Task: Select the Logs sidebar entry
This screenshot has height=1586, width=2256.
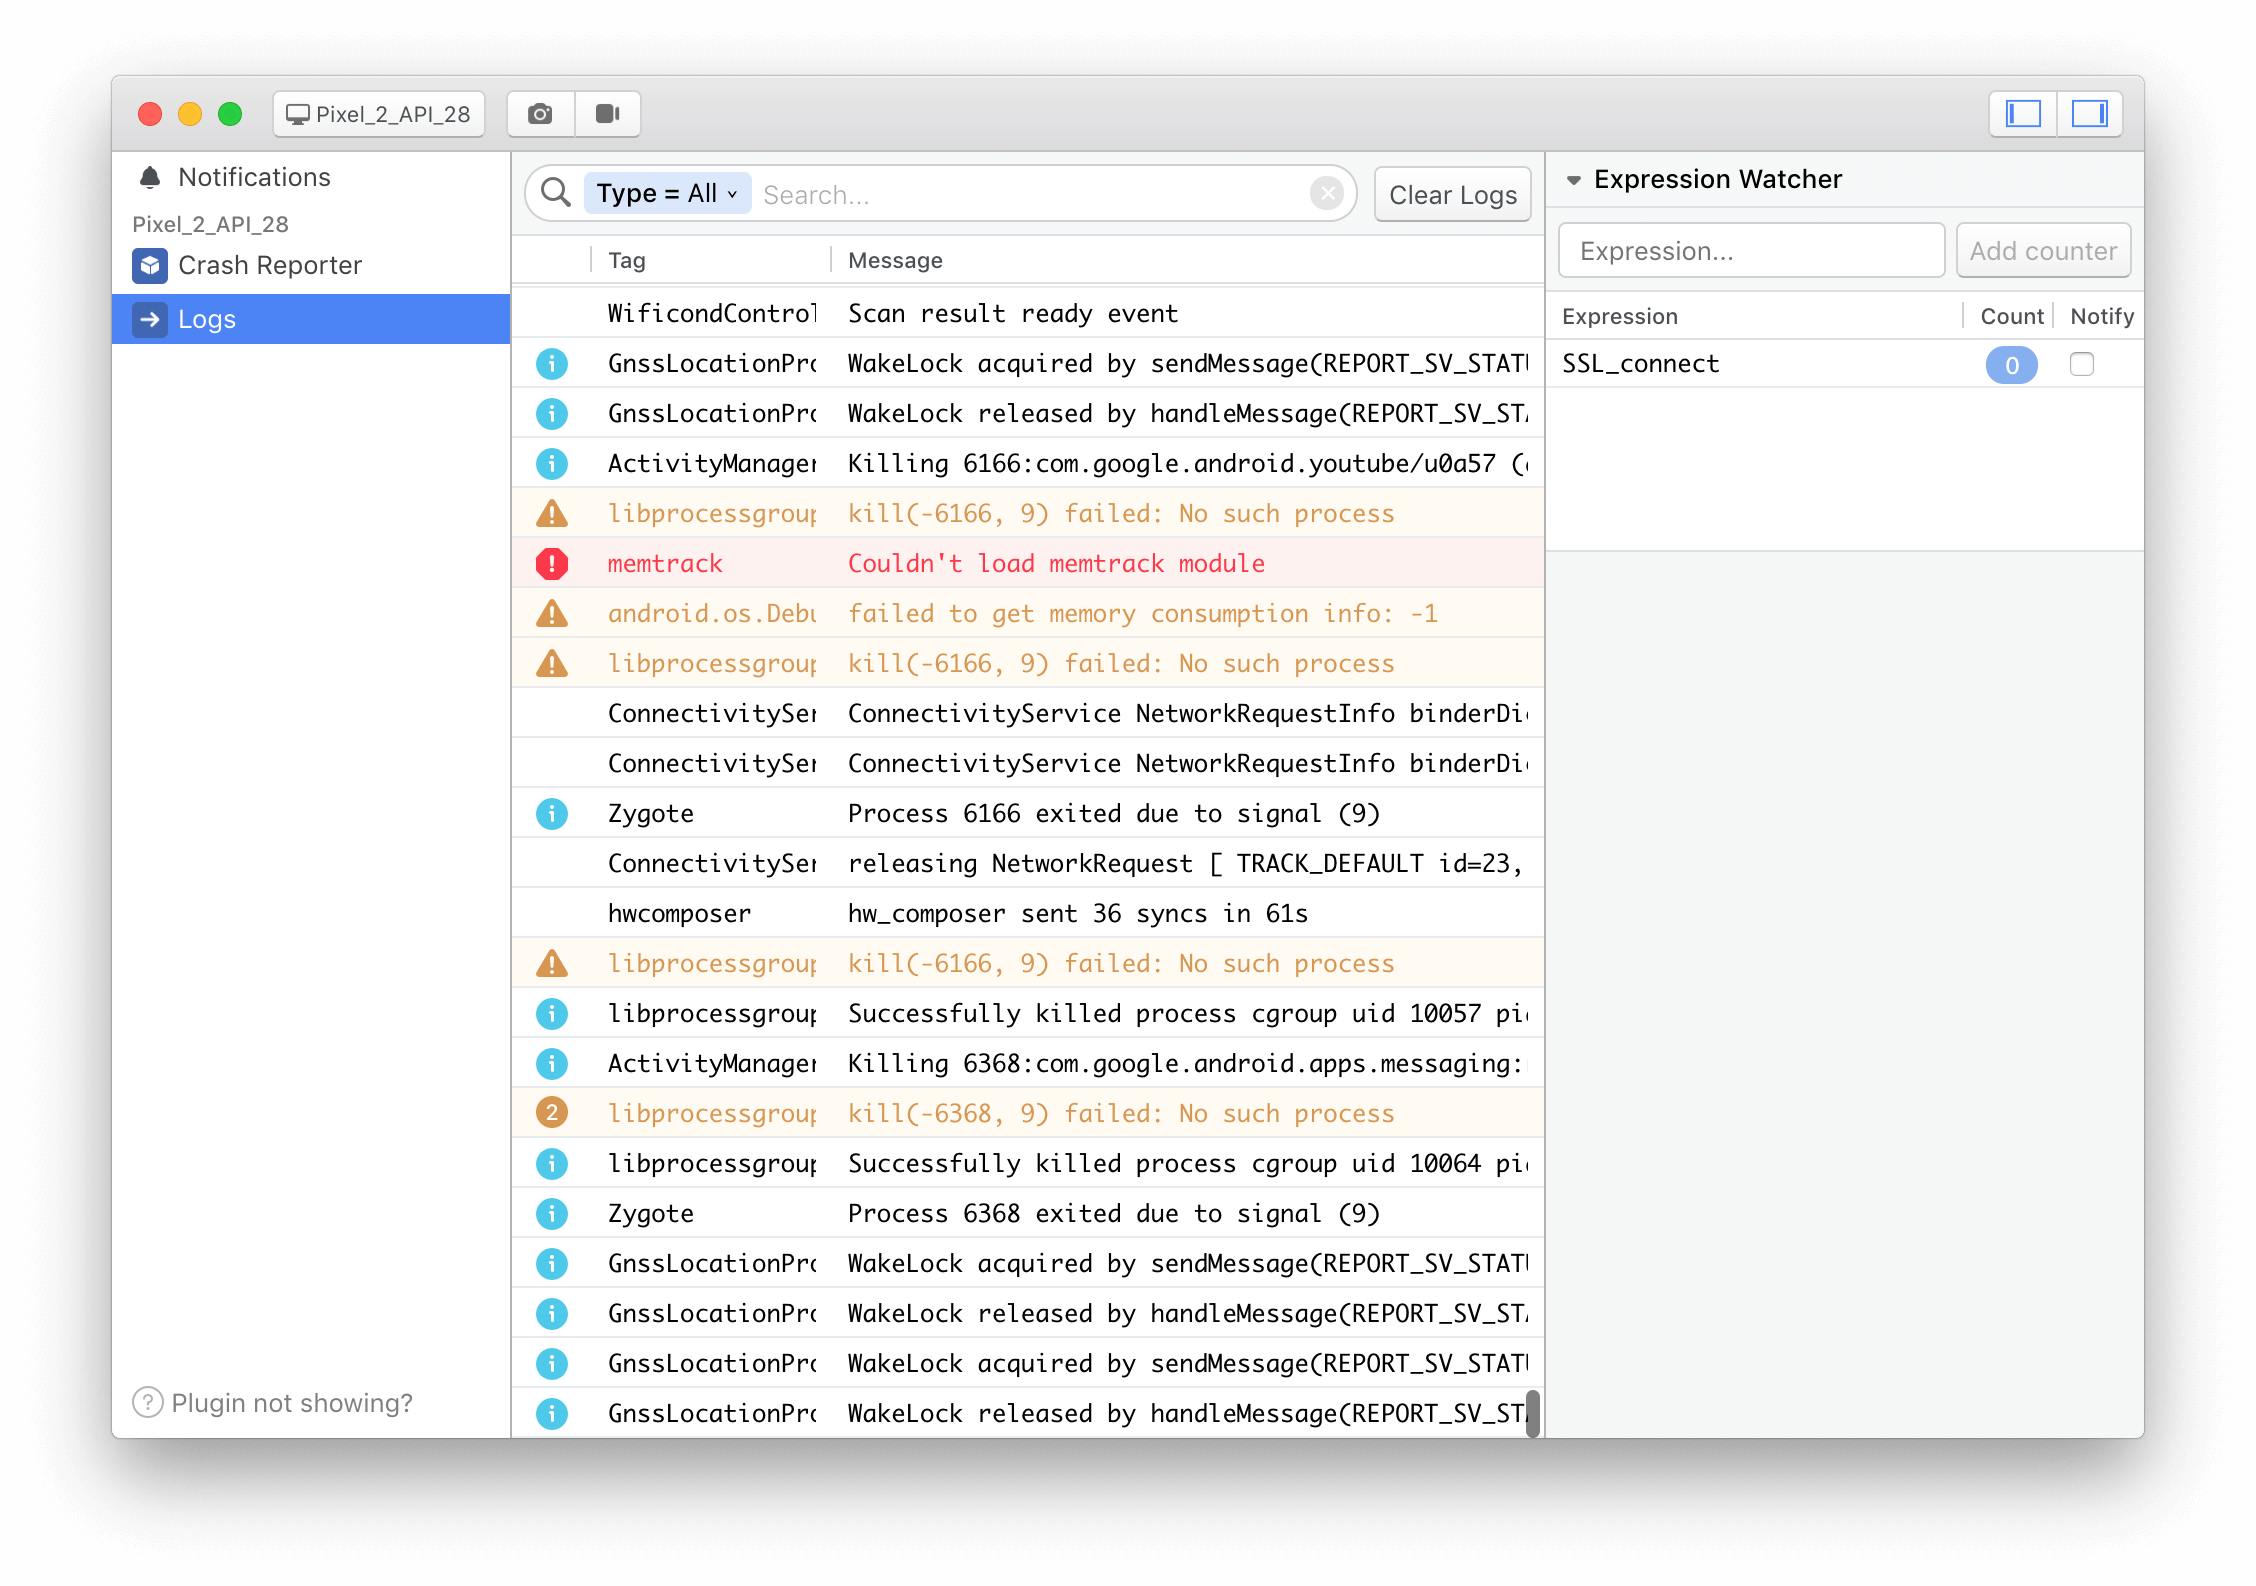Action: pos(207,319)
